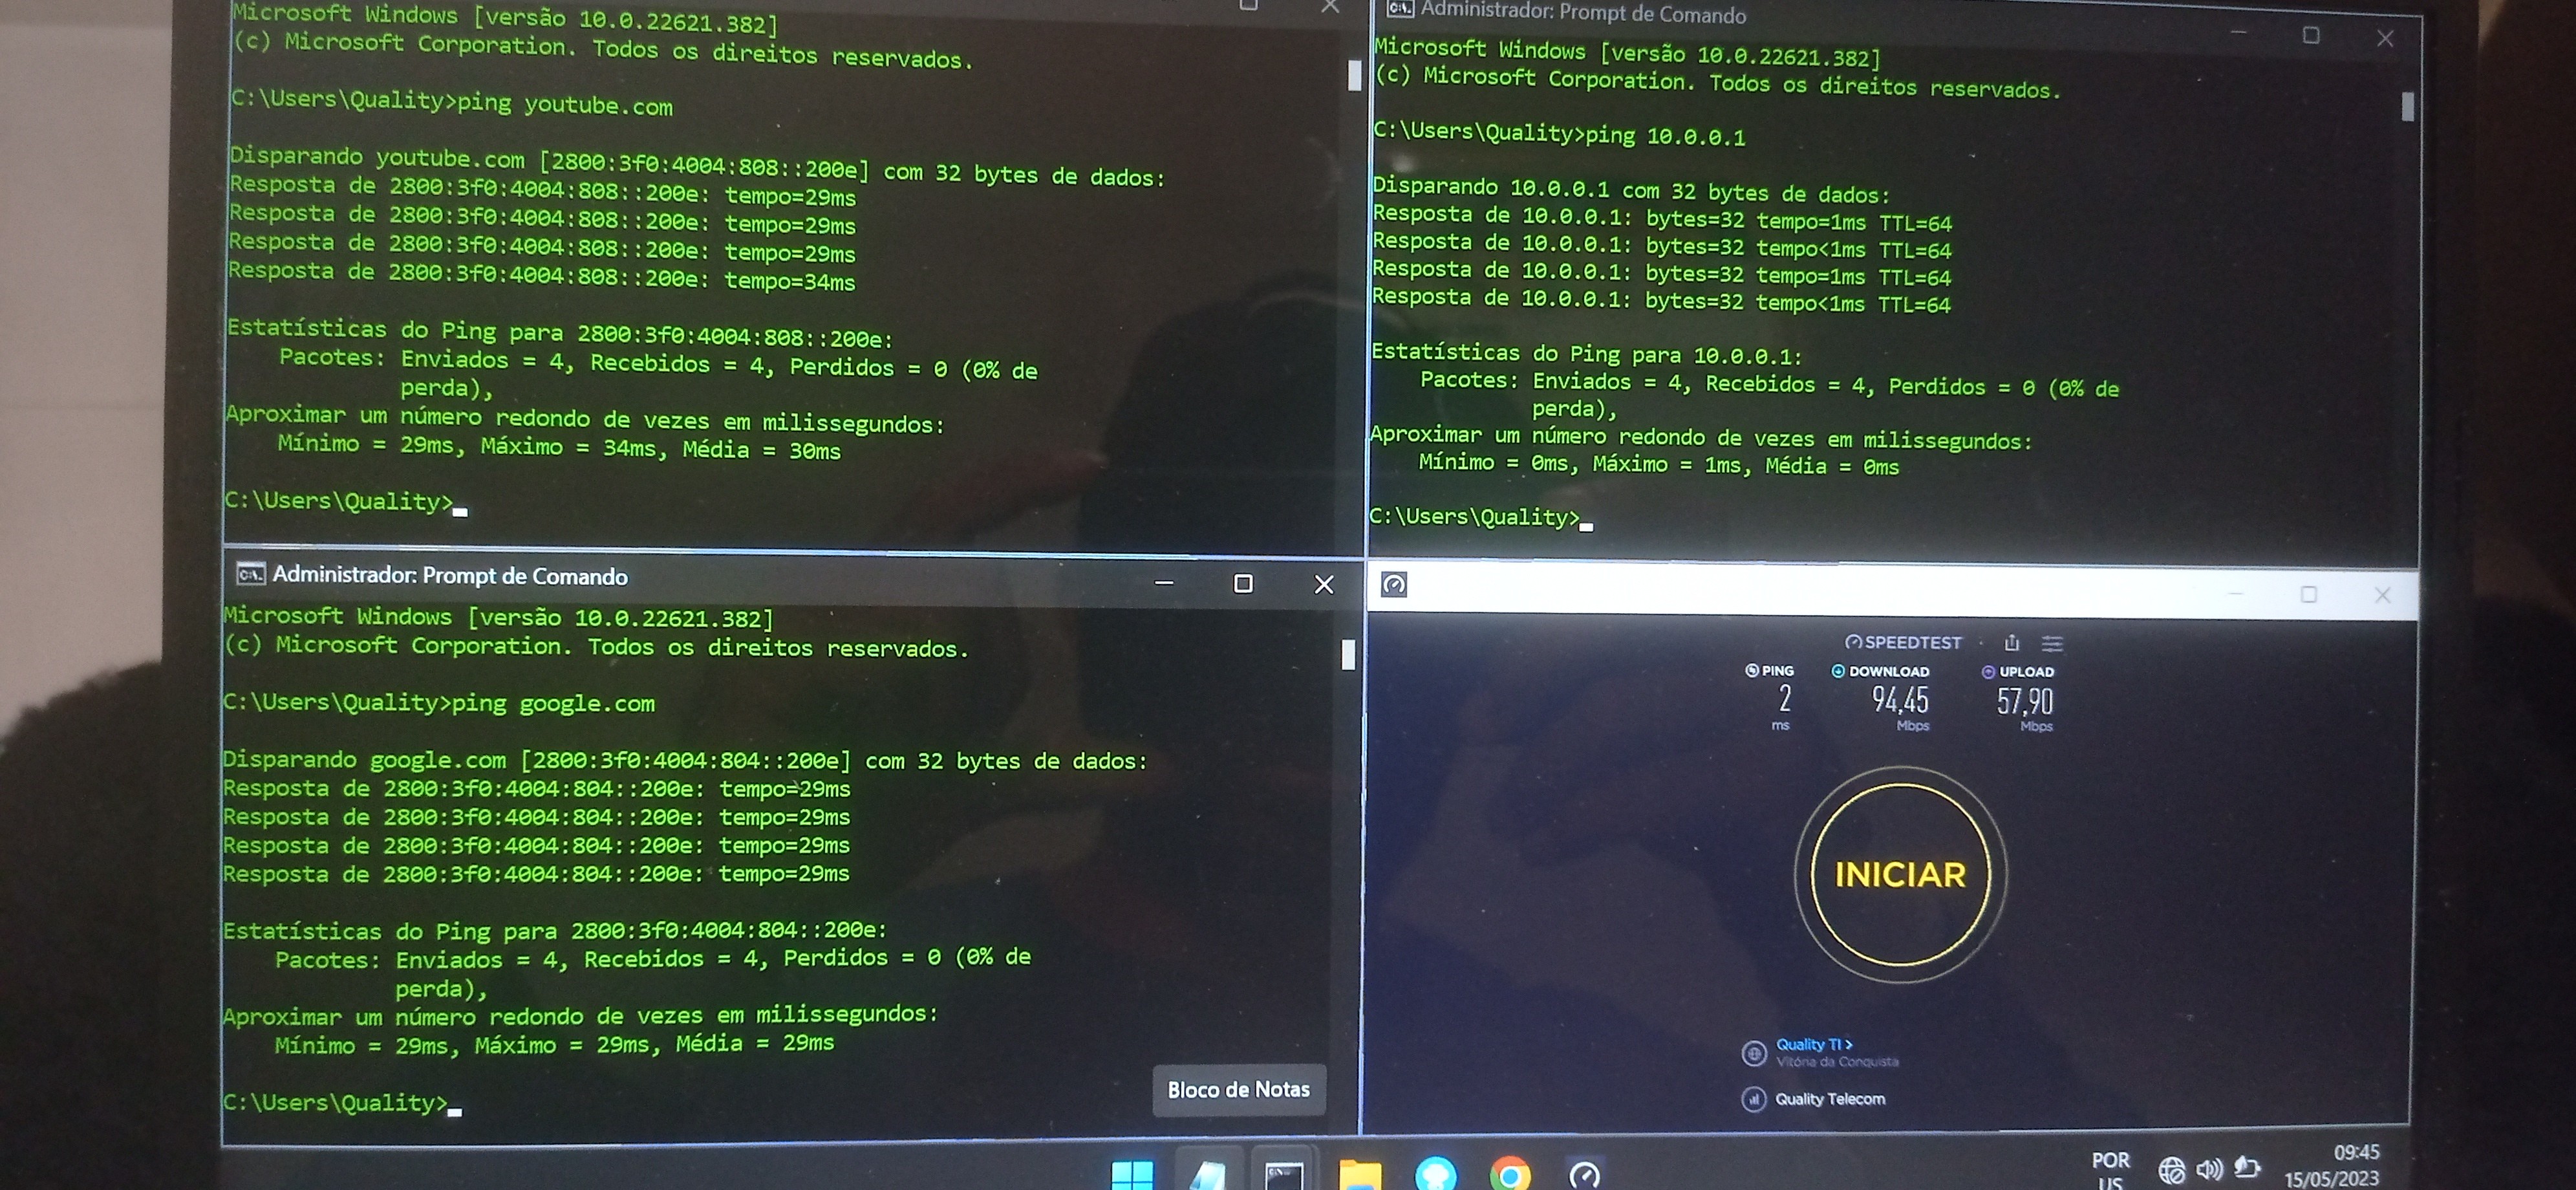This screenshot has height=1190, width=2576.
Task: Launch Google Chrome from the taskbar
Action: click(x=1510, y=1175)
